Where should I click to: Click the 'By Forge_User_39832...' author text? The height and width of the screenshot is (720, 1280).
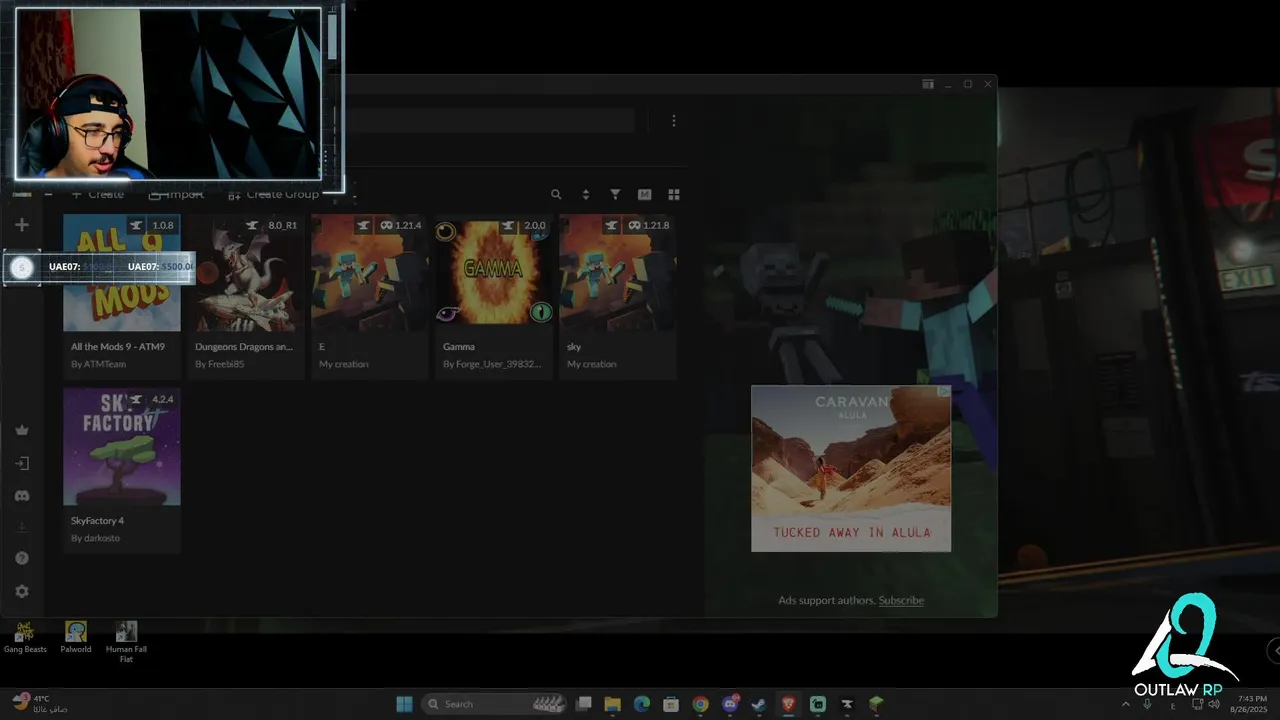492,364
